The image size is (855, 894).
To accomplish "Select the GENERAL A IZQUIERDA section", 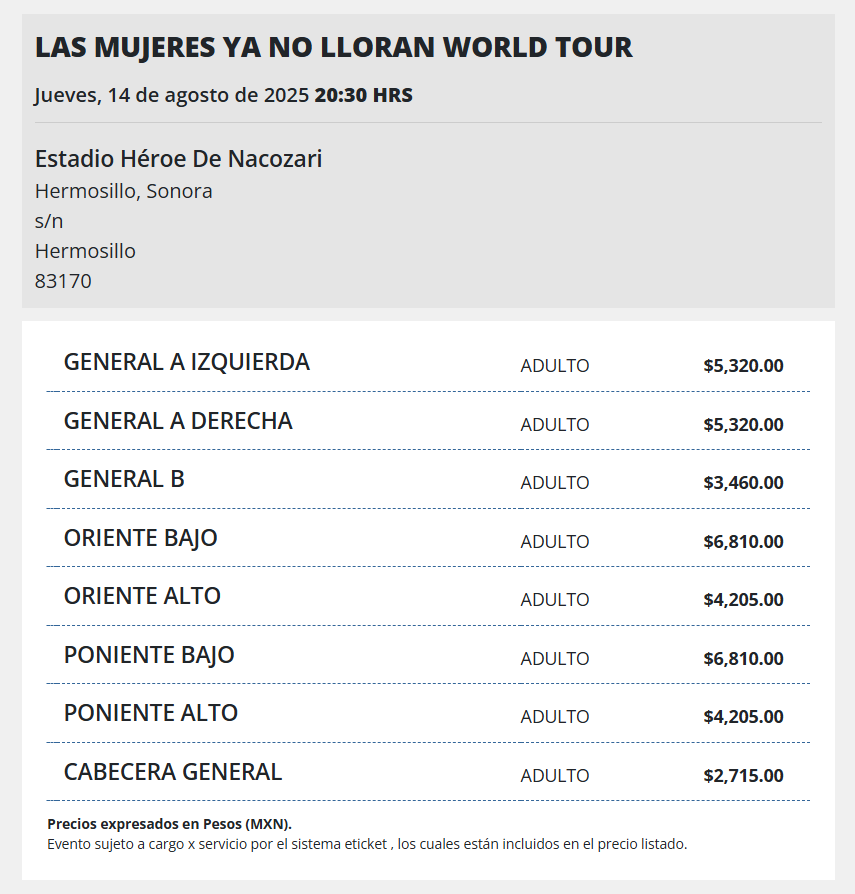I will pyautogui.click(x=428, y=363).
